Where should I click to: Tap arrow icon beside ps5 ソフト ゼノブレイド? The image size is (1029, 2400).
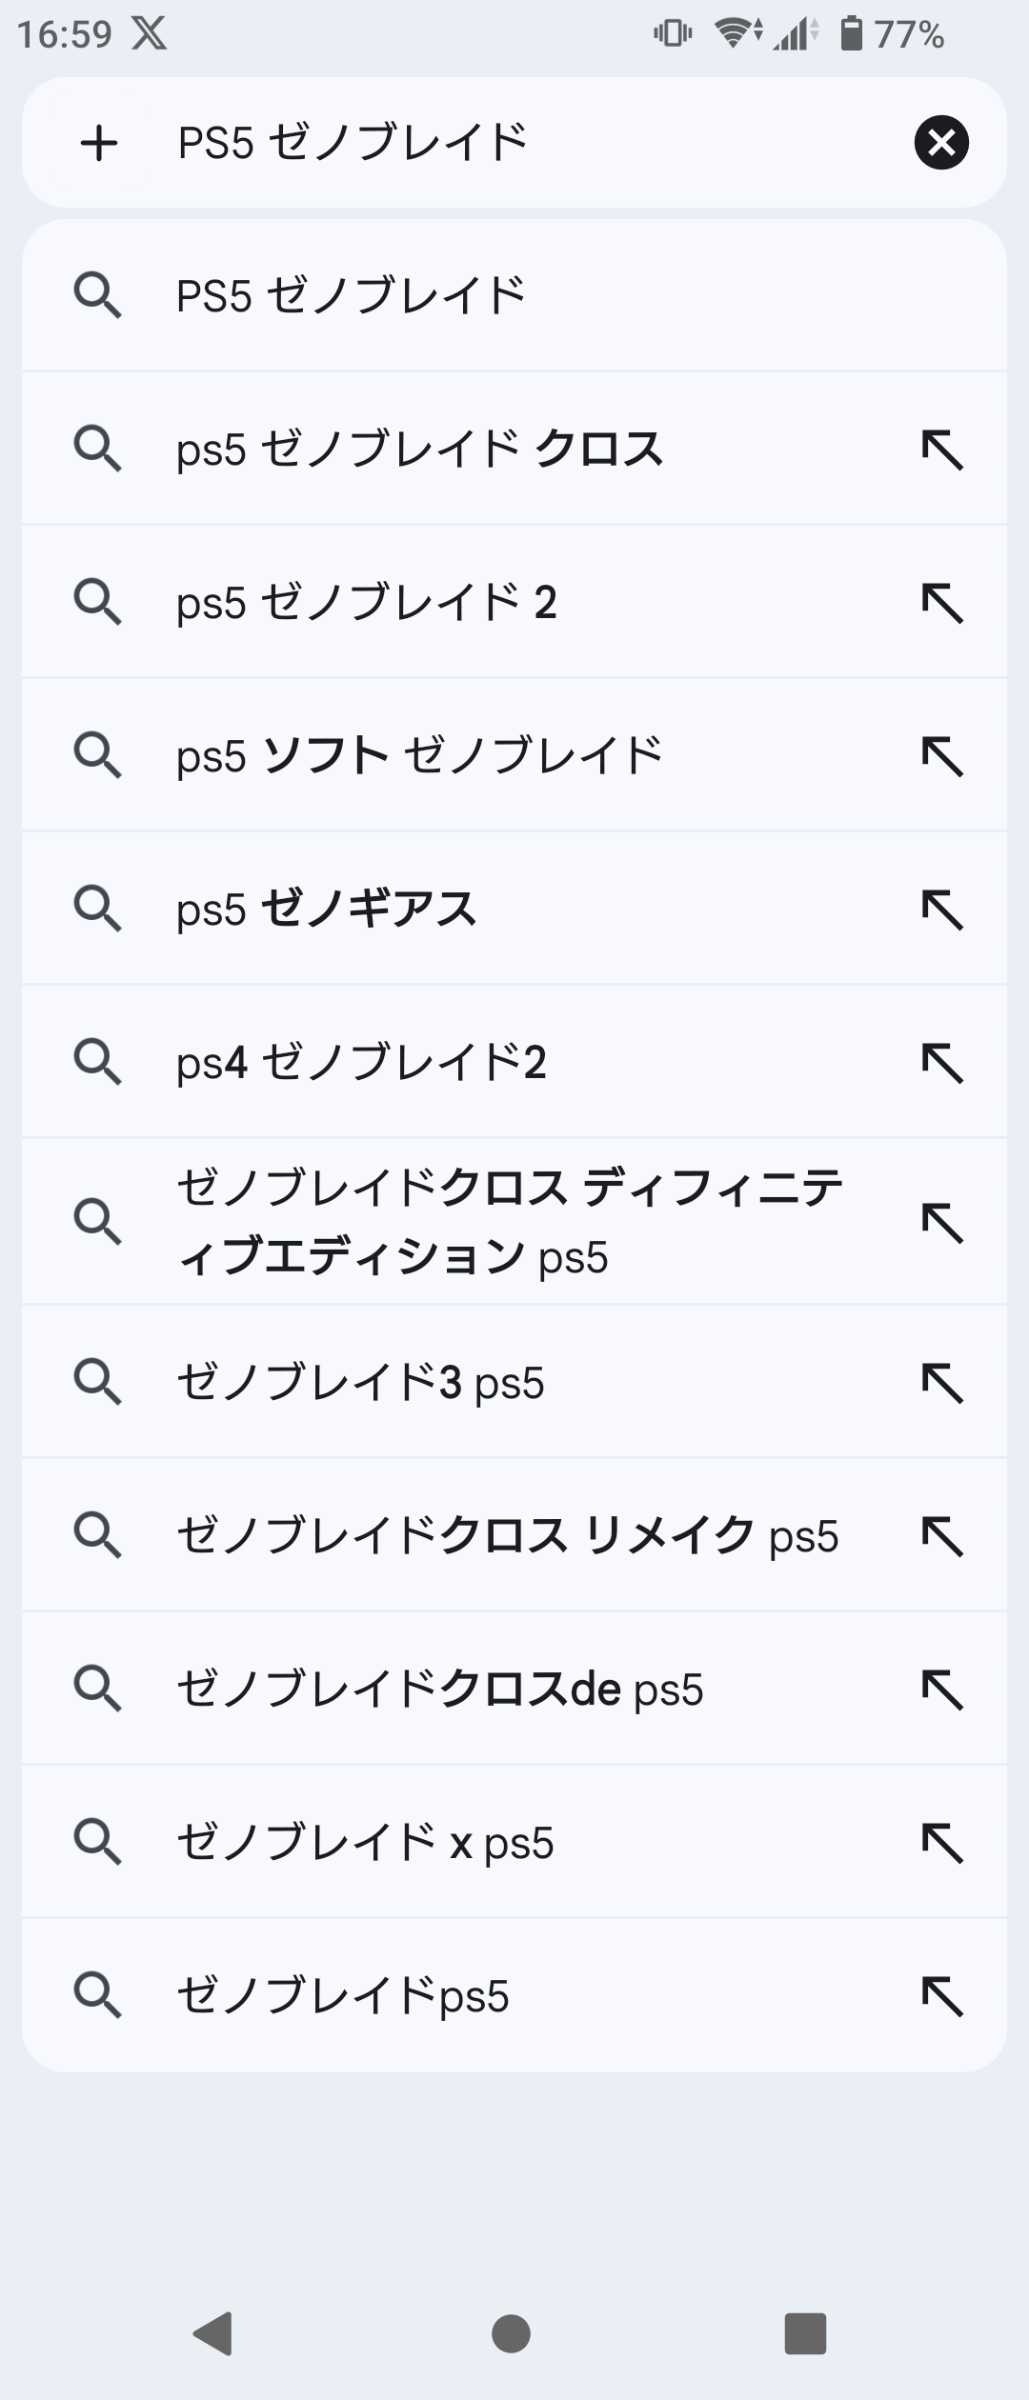942,756
